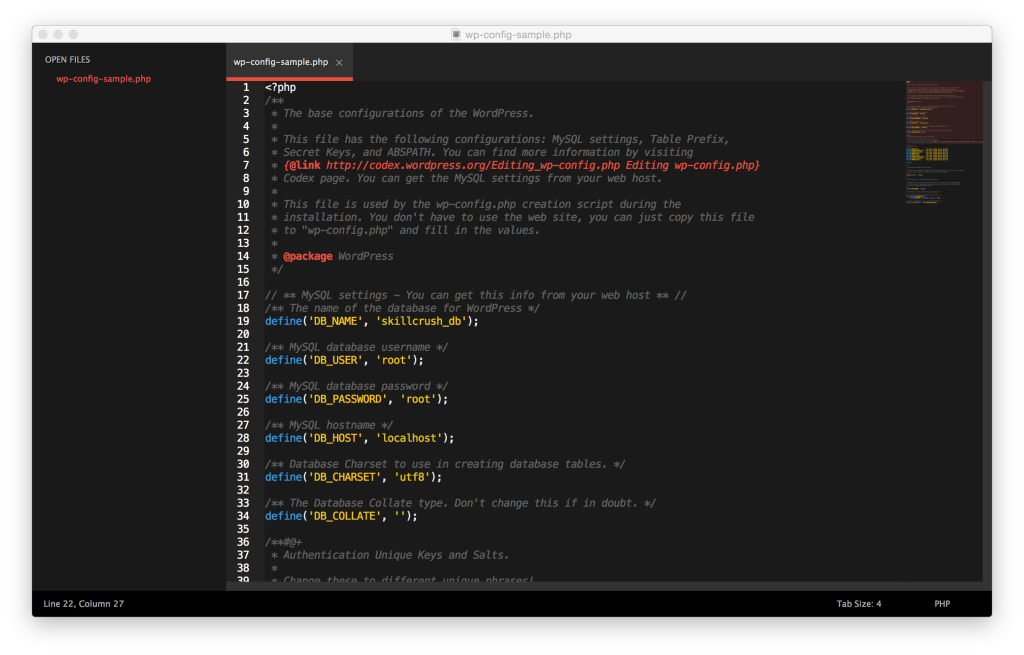Place cursor on the <?php opening tag

pyautogui.click(x=280, y=88)
